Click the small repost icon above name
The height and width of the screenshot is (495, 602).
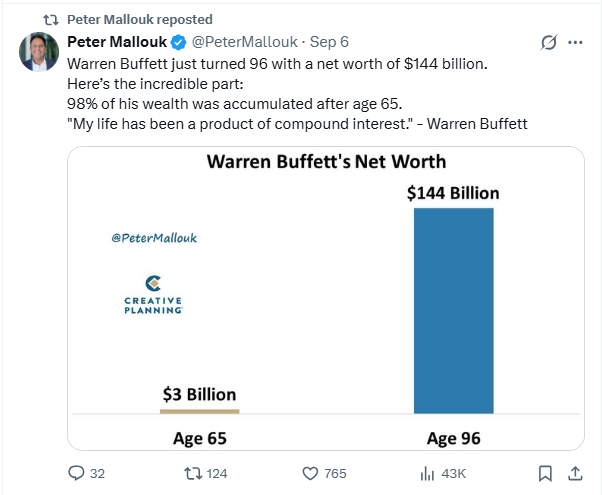[51, 20]
